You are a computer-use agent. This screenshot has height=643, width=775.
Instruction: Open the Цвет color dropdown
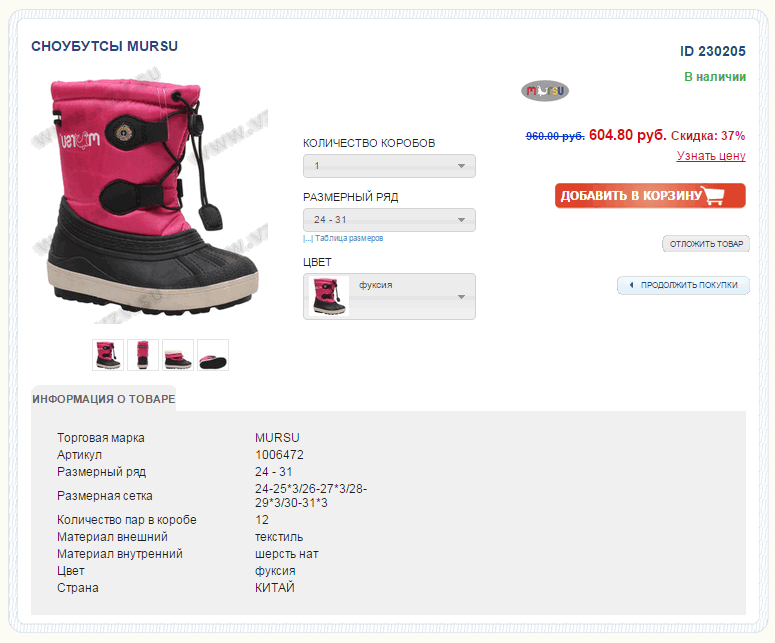coord(412,297)
